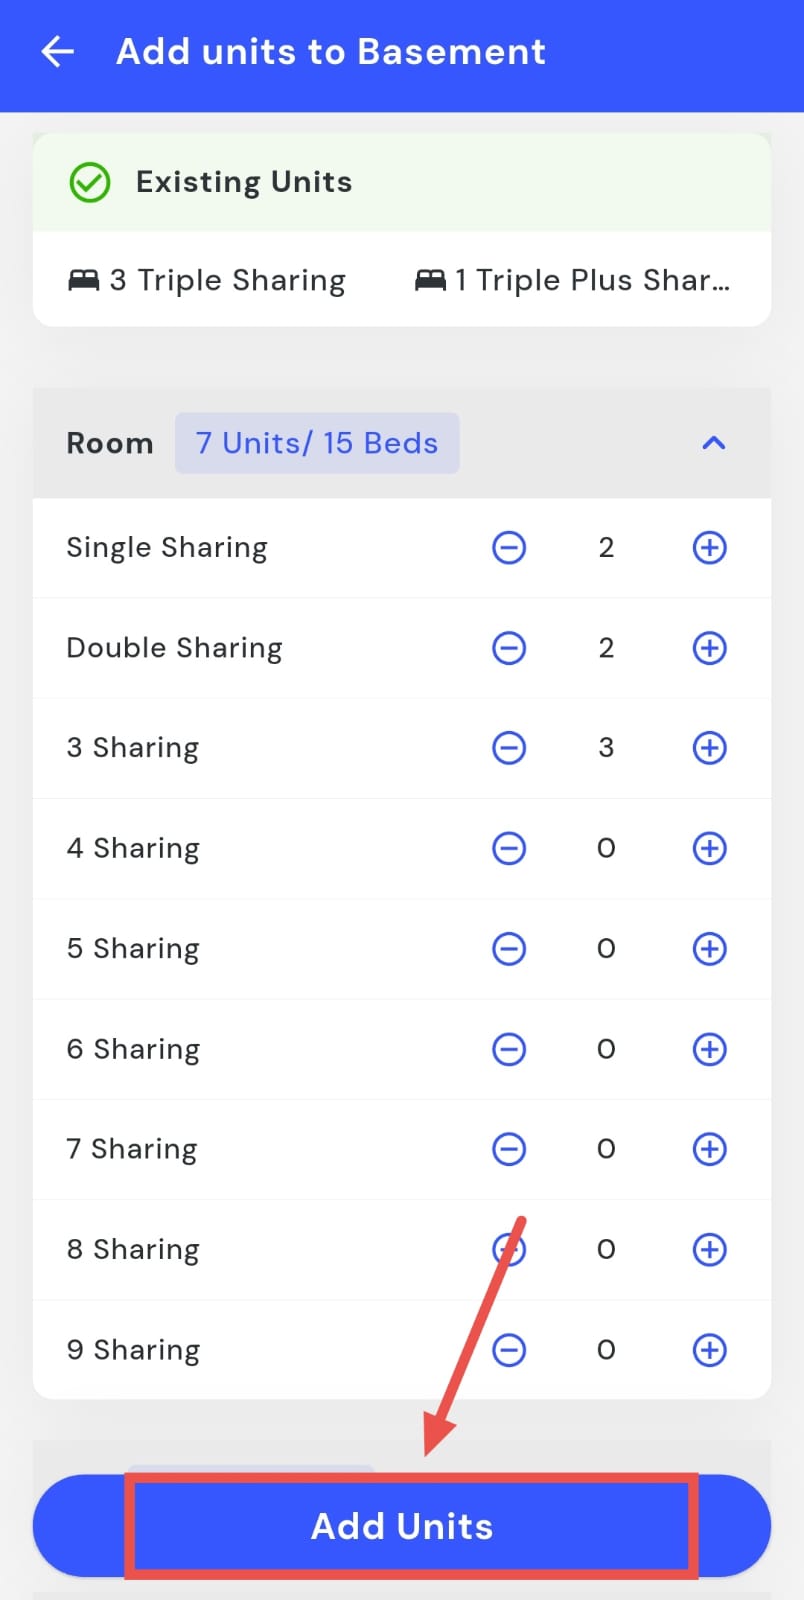This screenshot has width=804, height=1600.
Task: Add a 7 Sharing unit
Action: click(709, 1149)
